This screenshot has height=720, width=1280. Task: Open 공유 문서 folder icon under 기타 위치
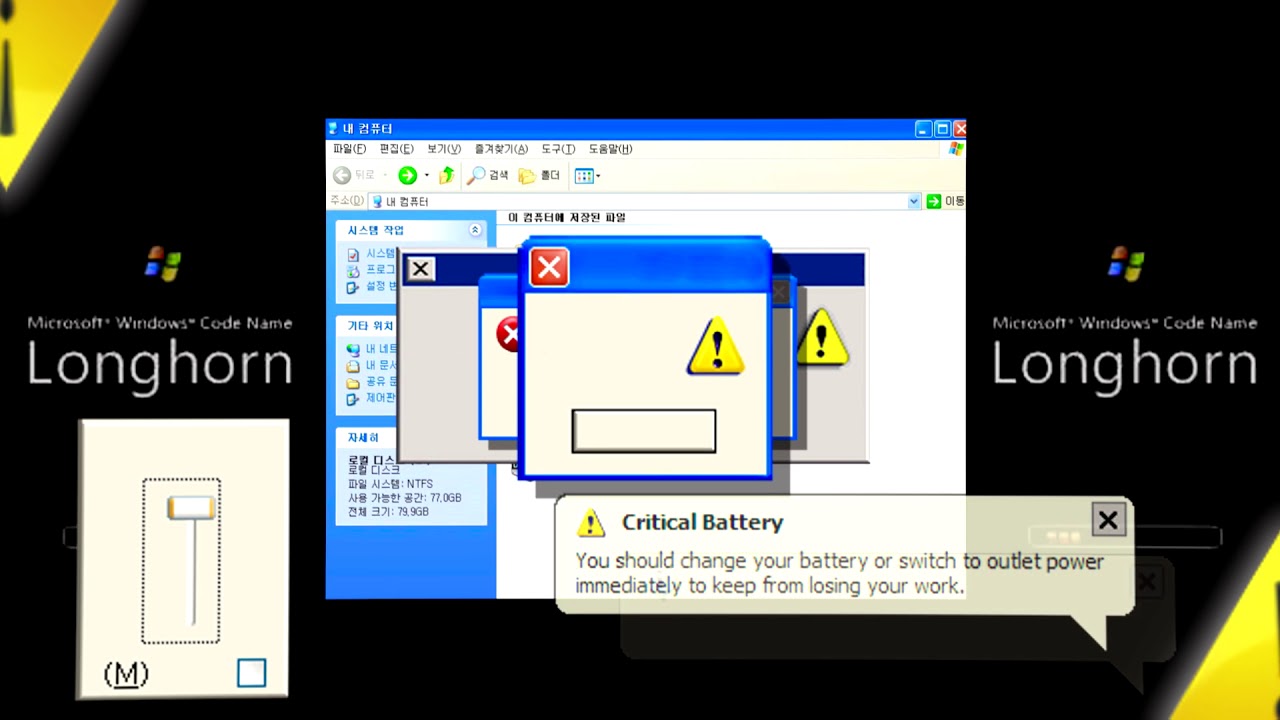pos(353,382)
